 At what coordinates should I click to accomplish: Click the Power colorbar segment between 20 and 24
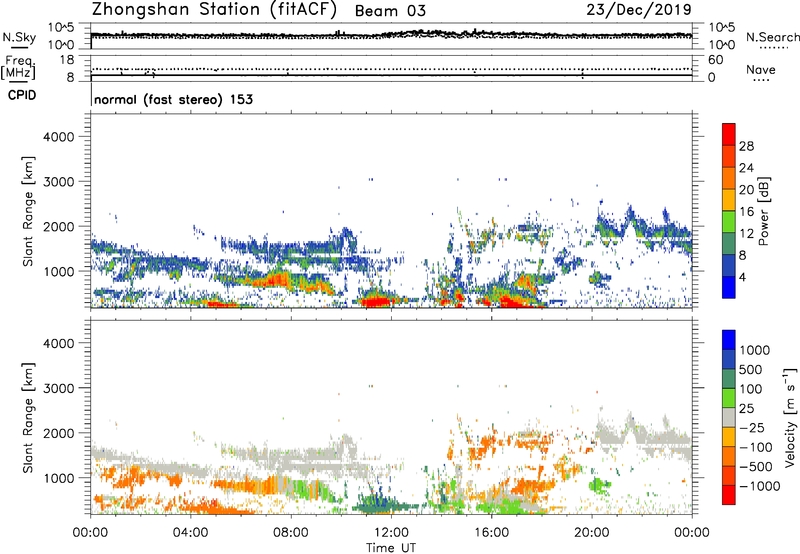click(729, 178)
